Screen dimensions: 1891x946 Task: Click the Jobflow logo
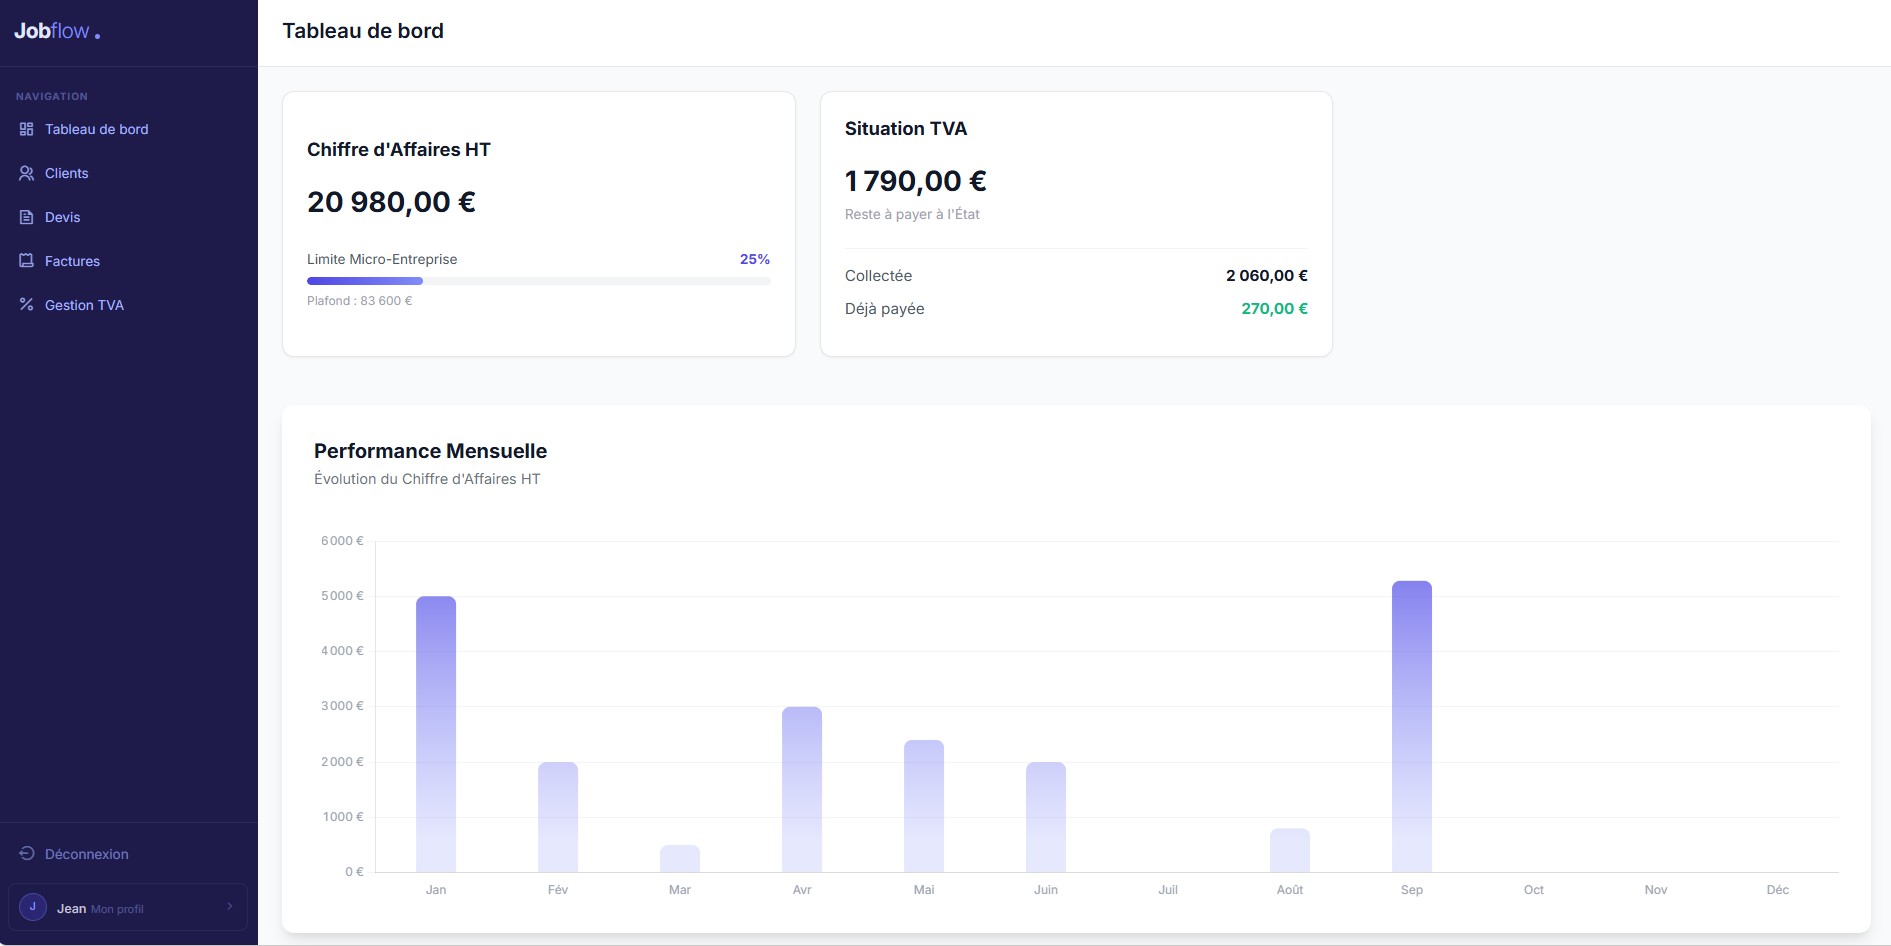[57, 31]
